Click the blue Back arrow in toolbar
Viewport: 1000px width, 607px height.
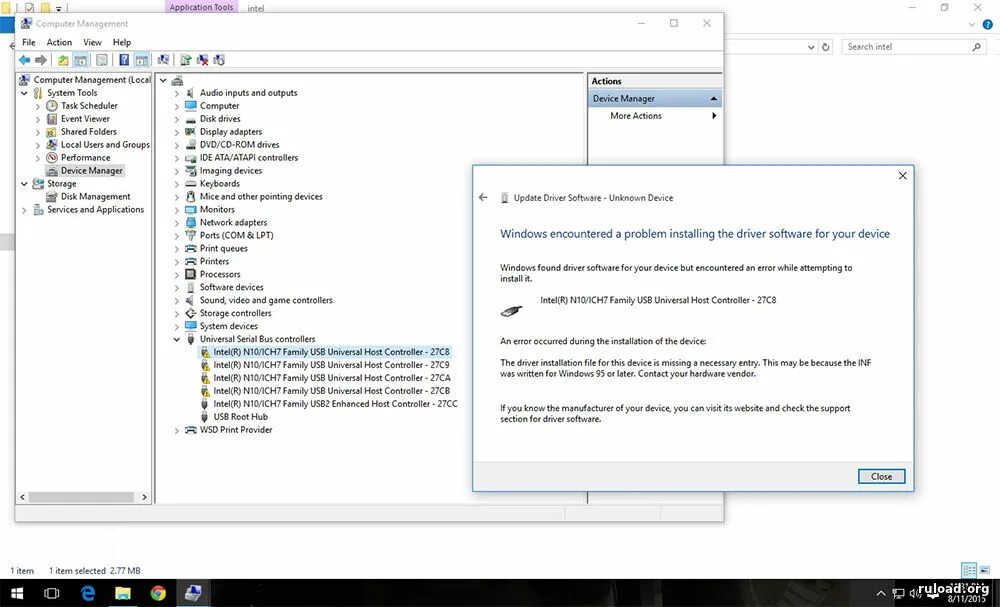[24, 60]
